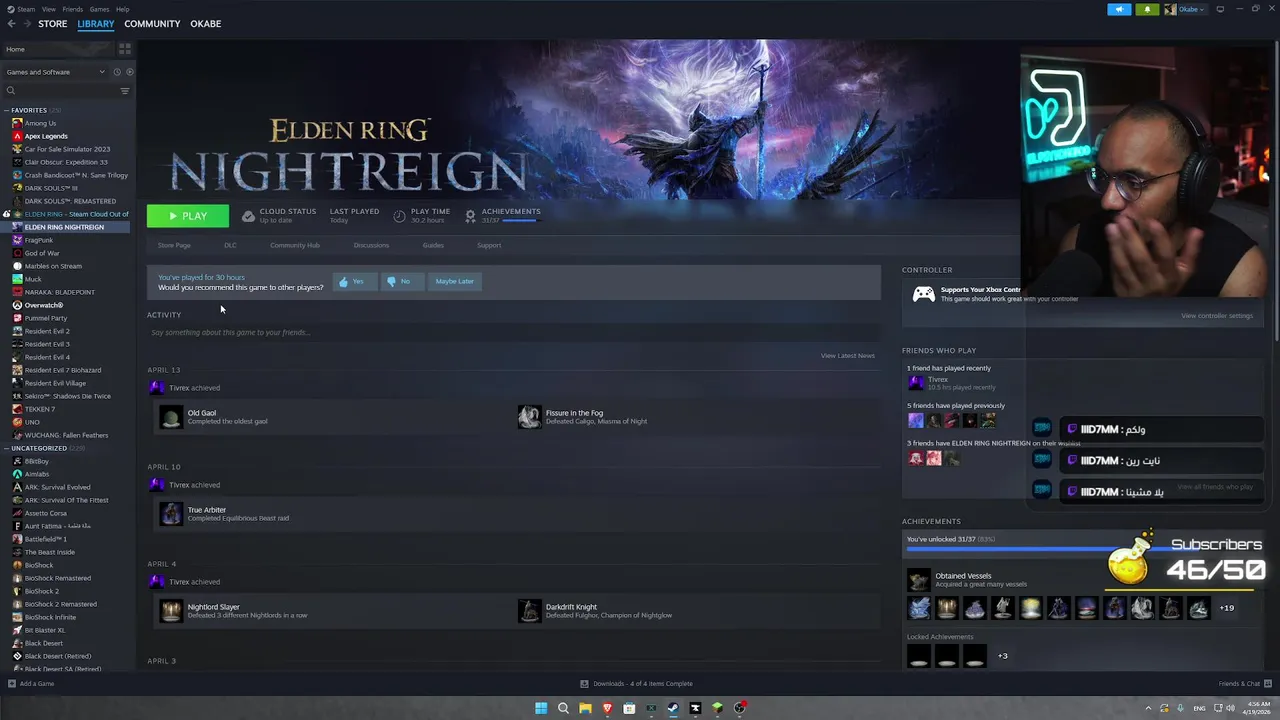Open View Latest News
This screenshot has height=720, width=1280.
pos(848,355)
